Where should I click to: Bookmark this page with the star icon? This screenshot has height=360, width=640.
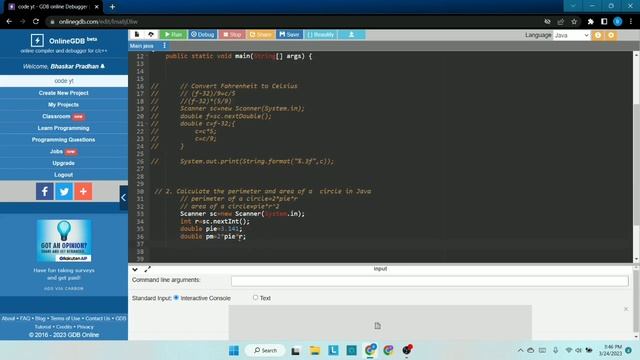[574, 22]
